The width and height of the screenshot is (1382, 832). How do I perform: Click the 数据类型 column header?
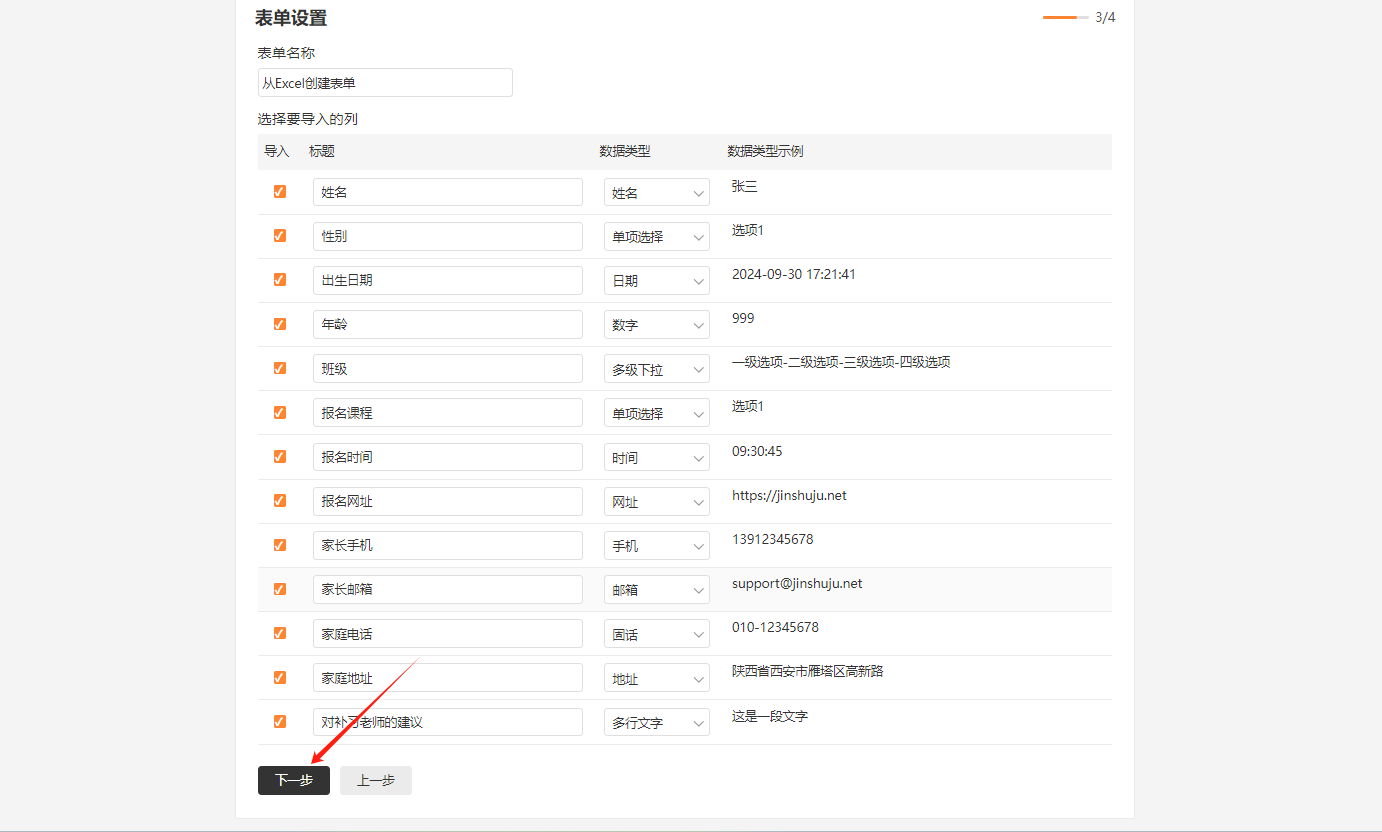coord(625,151)
